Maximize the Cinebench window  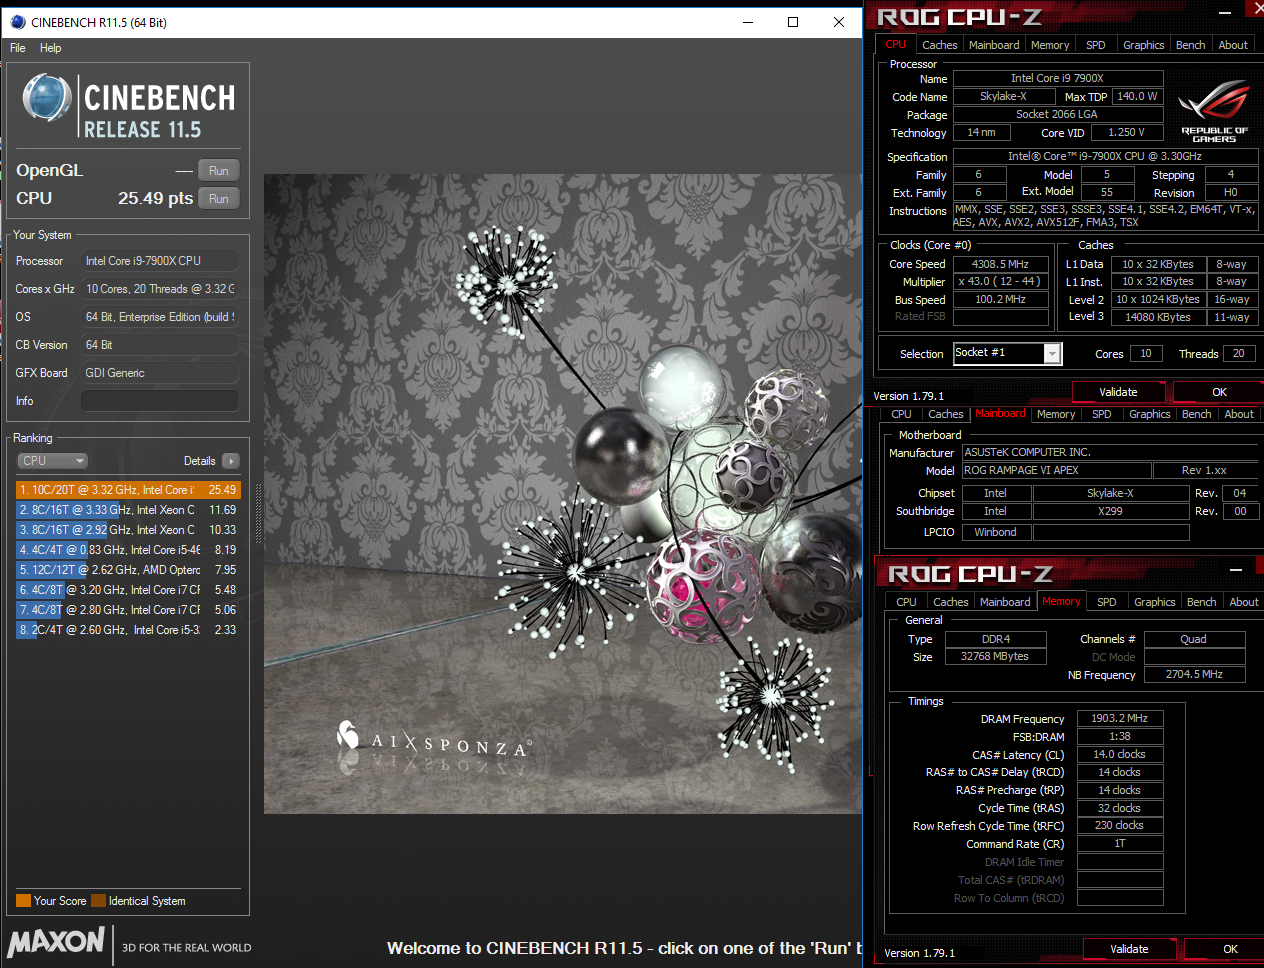(793, 22)
